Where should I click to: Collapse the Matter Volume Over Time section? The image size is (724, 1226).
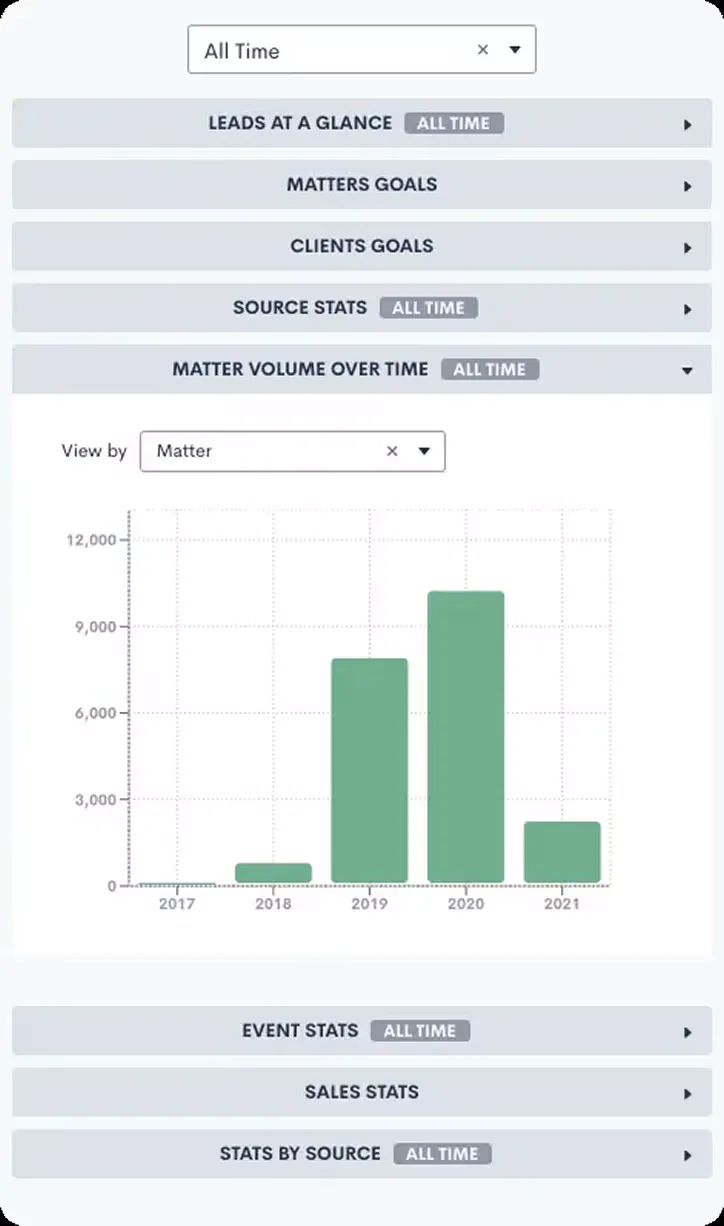tap(687, 369)
